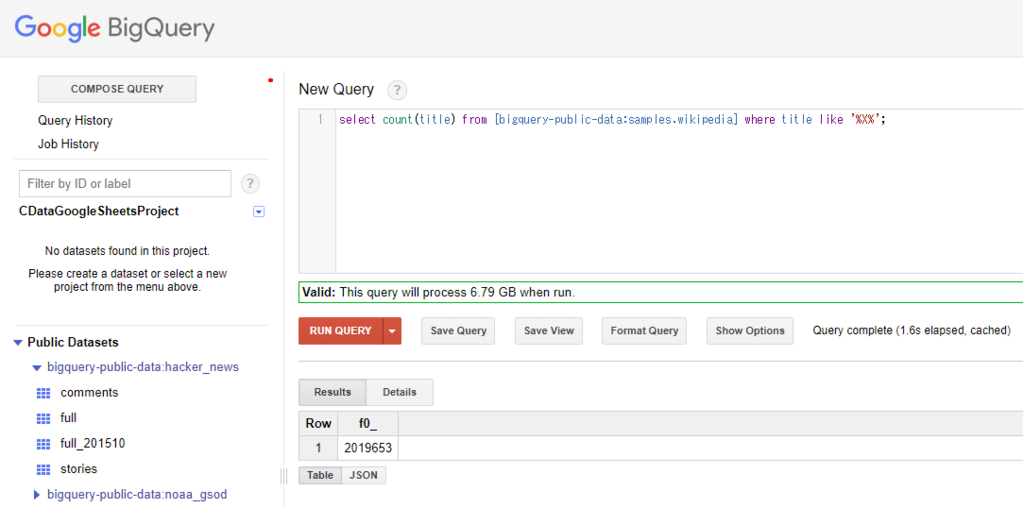Expand bigquery-public-data:noaa_gsod dataset triangle
This screenshot has width=1024, height=508.
[x=37, y=495]
